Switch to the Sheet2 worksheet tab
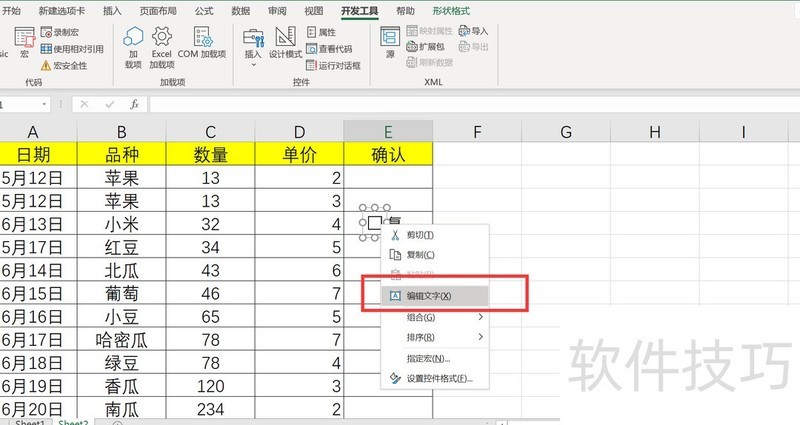The width and height of the screenshot is (800, 425). coord(73,422)
